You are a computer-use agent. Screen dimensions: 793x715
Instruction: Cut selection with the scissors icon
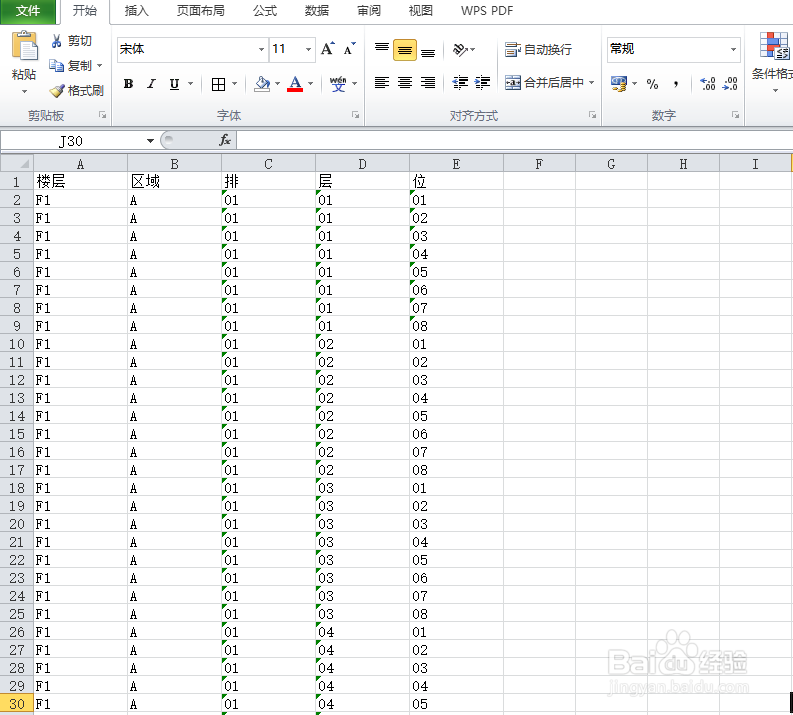tap(56, 41)
